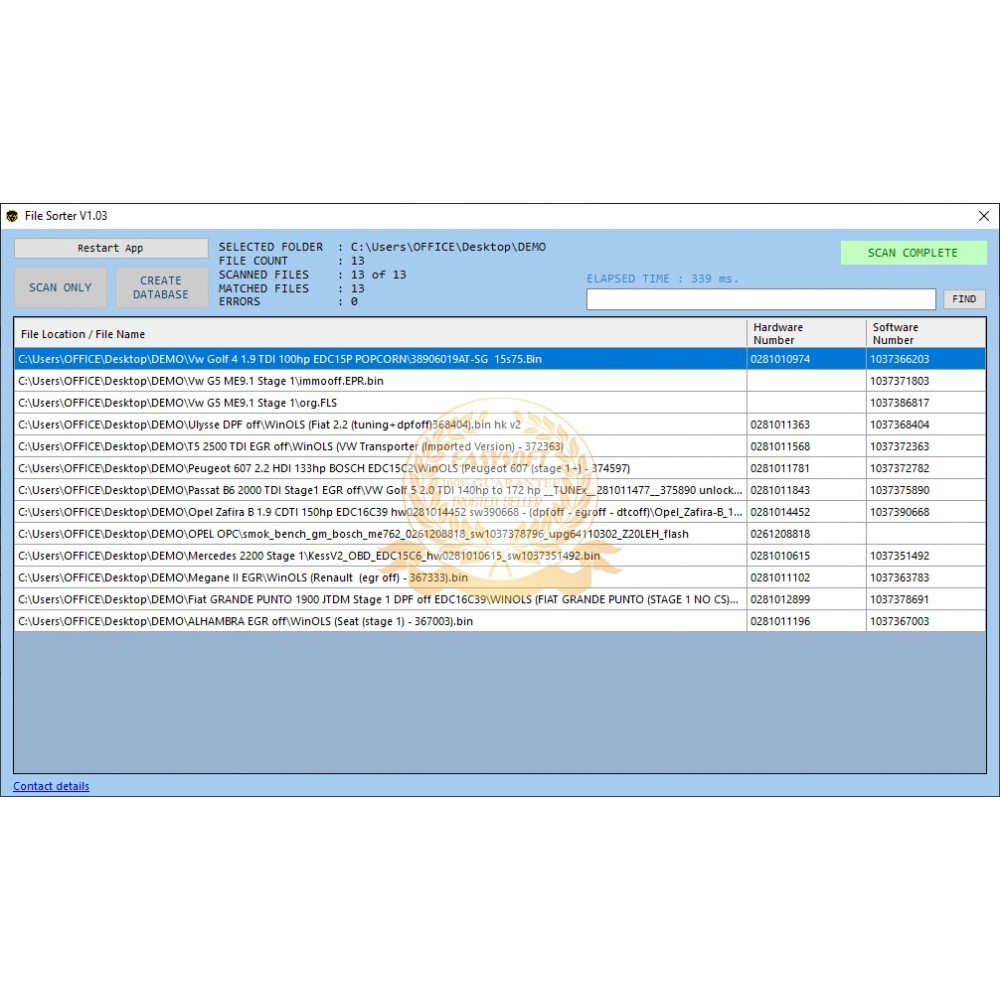
Task: Click hardware number 0281012899
Action: click(x=780, y=599)
